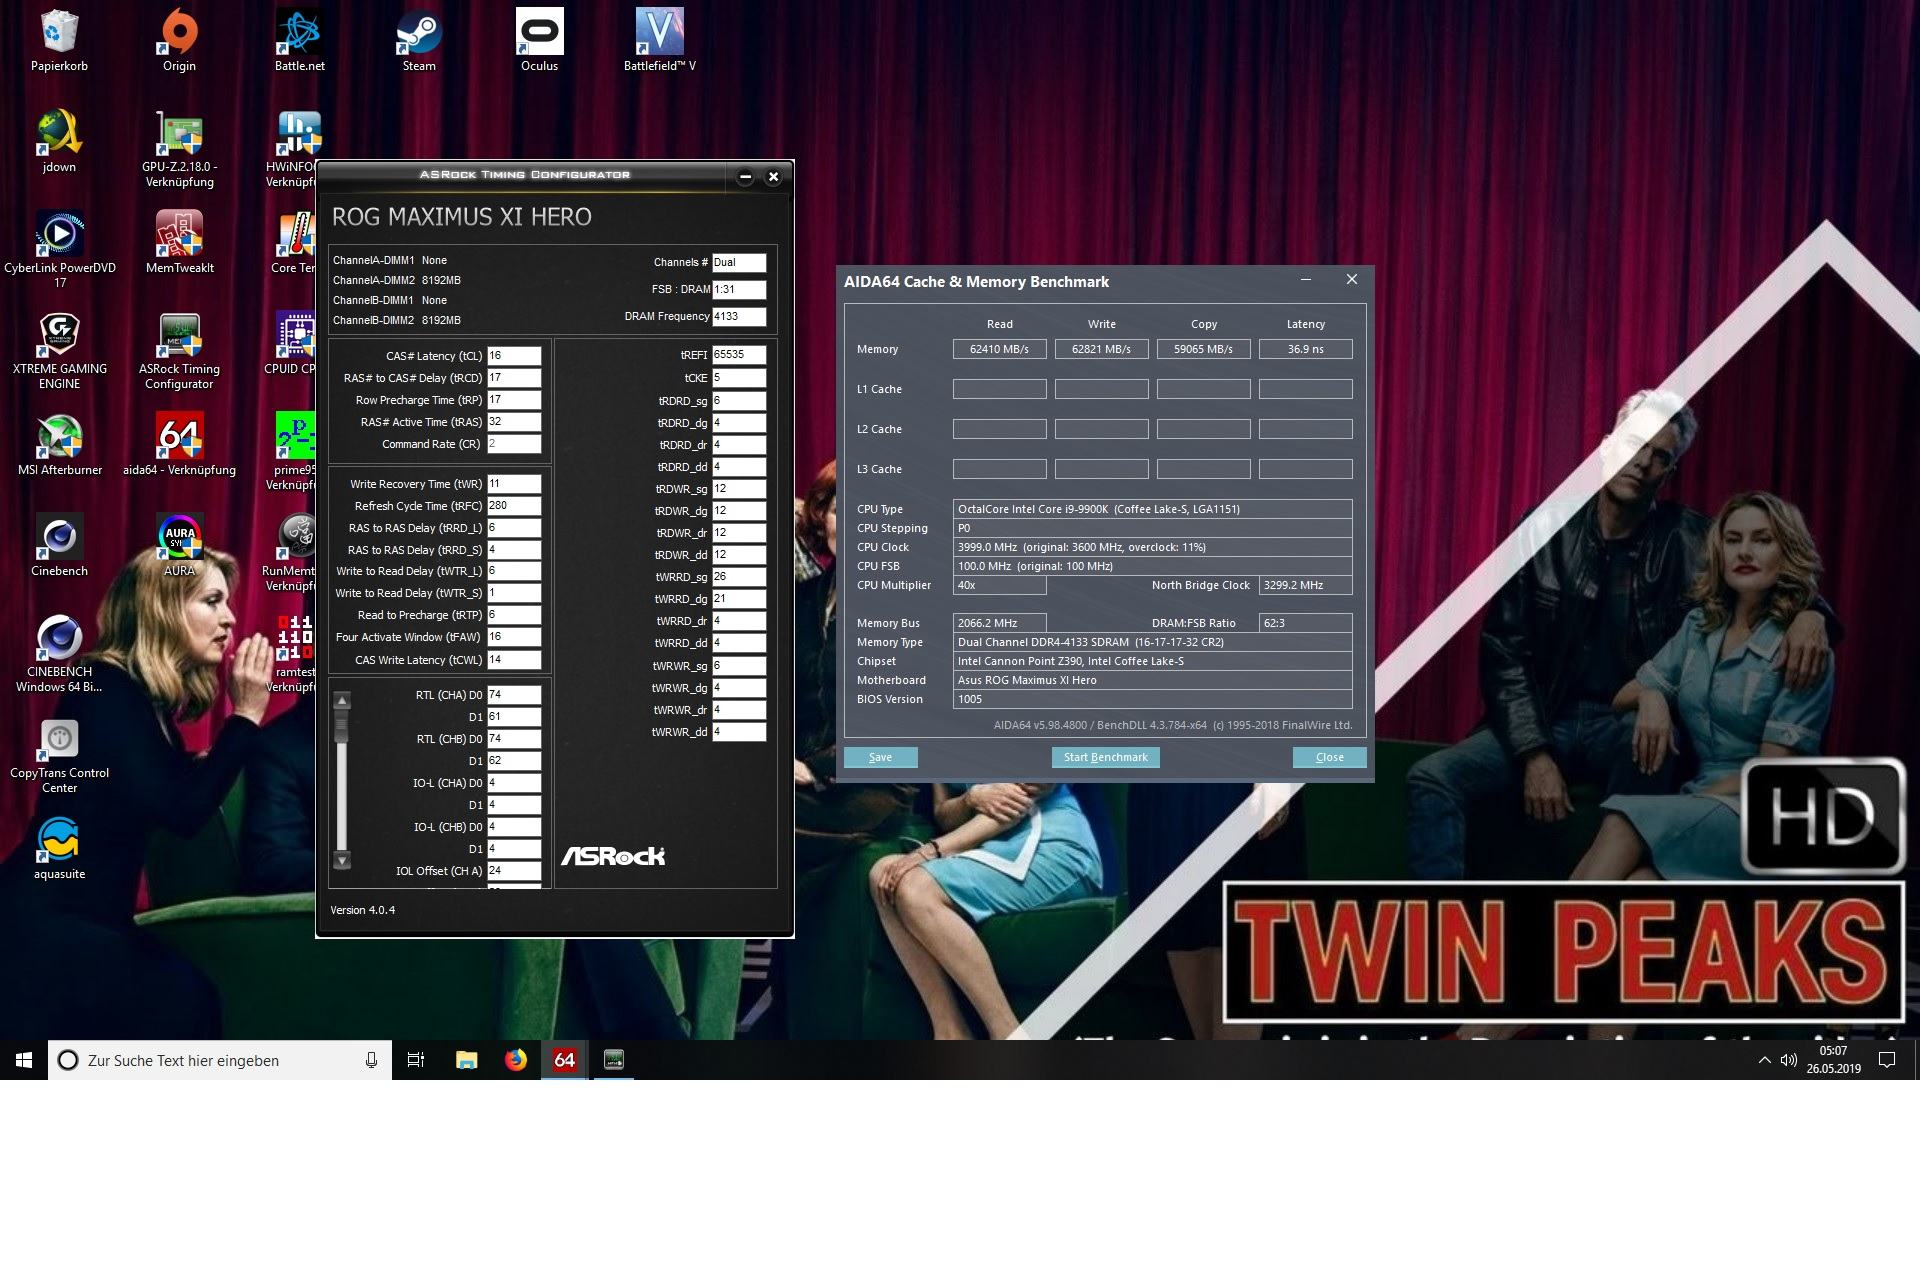Click the Memory Type DDR4-4133 field
The height and width of the screenshot is (1280, 1920).
(x=1152, y=642)
